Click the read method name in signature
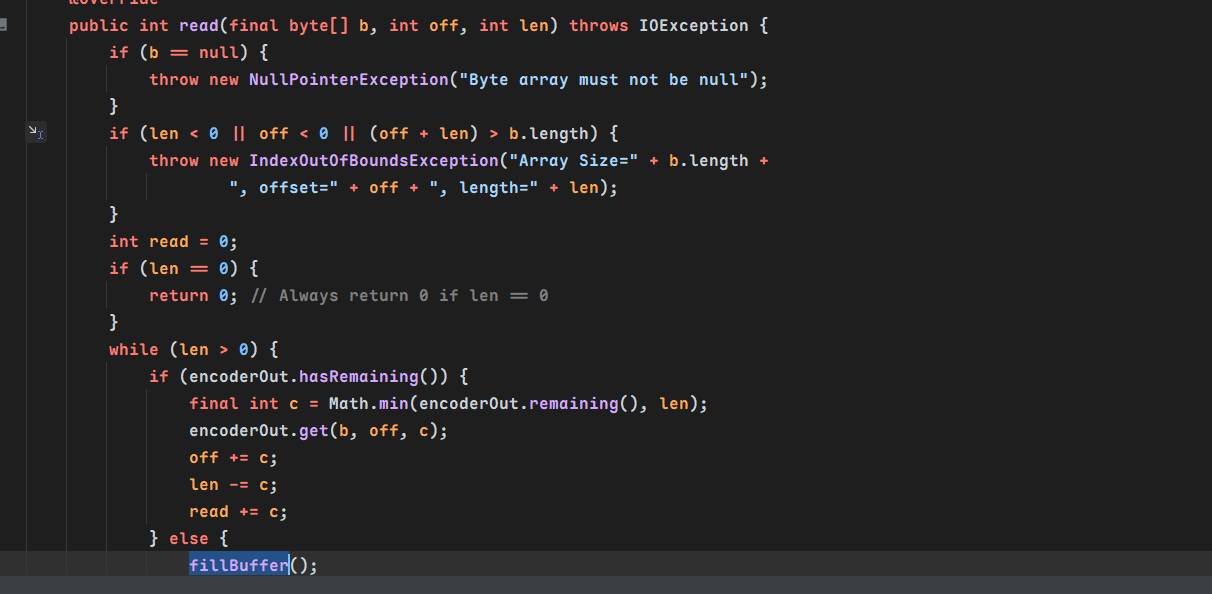Image resolution: width=1212 pixels, height=594 pixels. [198, 25]
